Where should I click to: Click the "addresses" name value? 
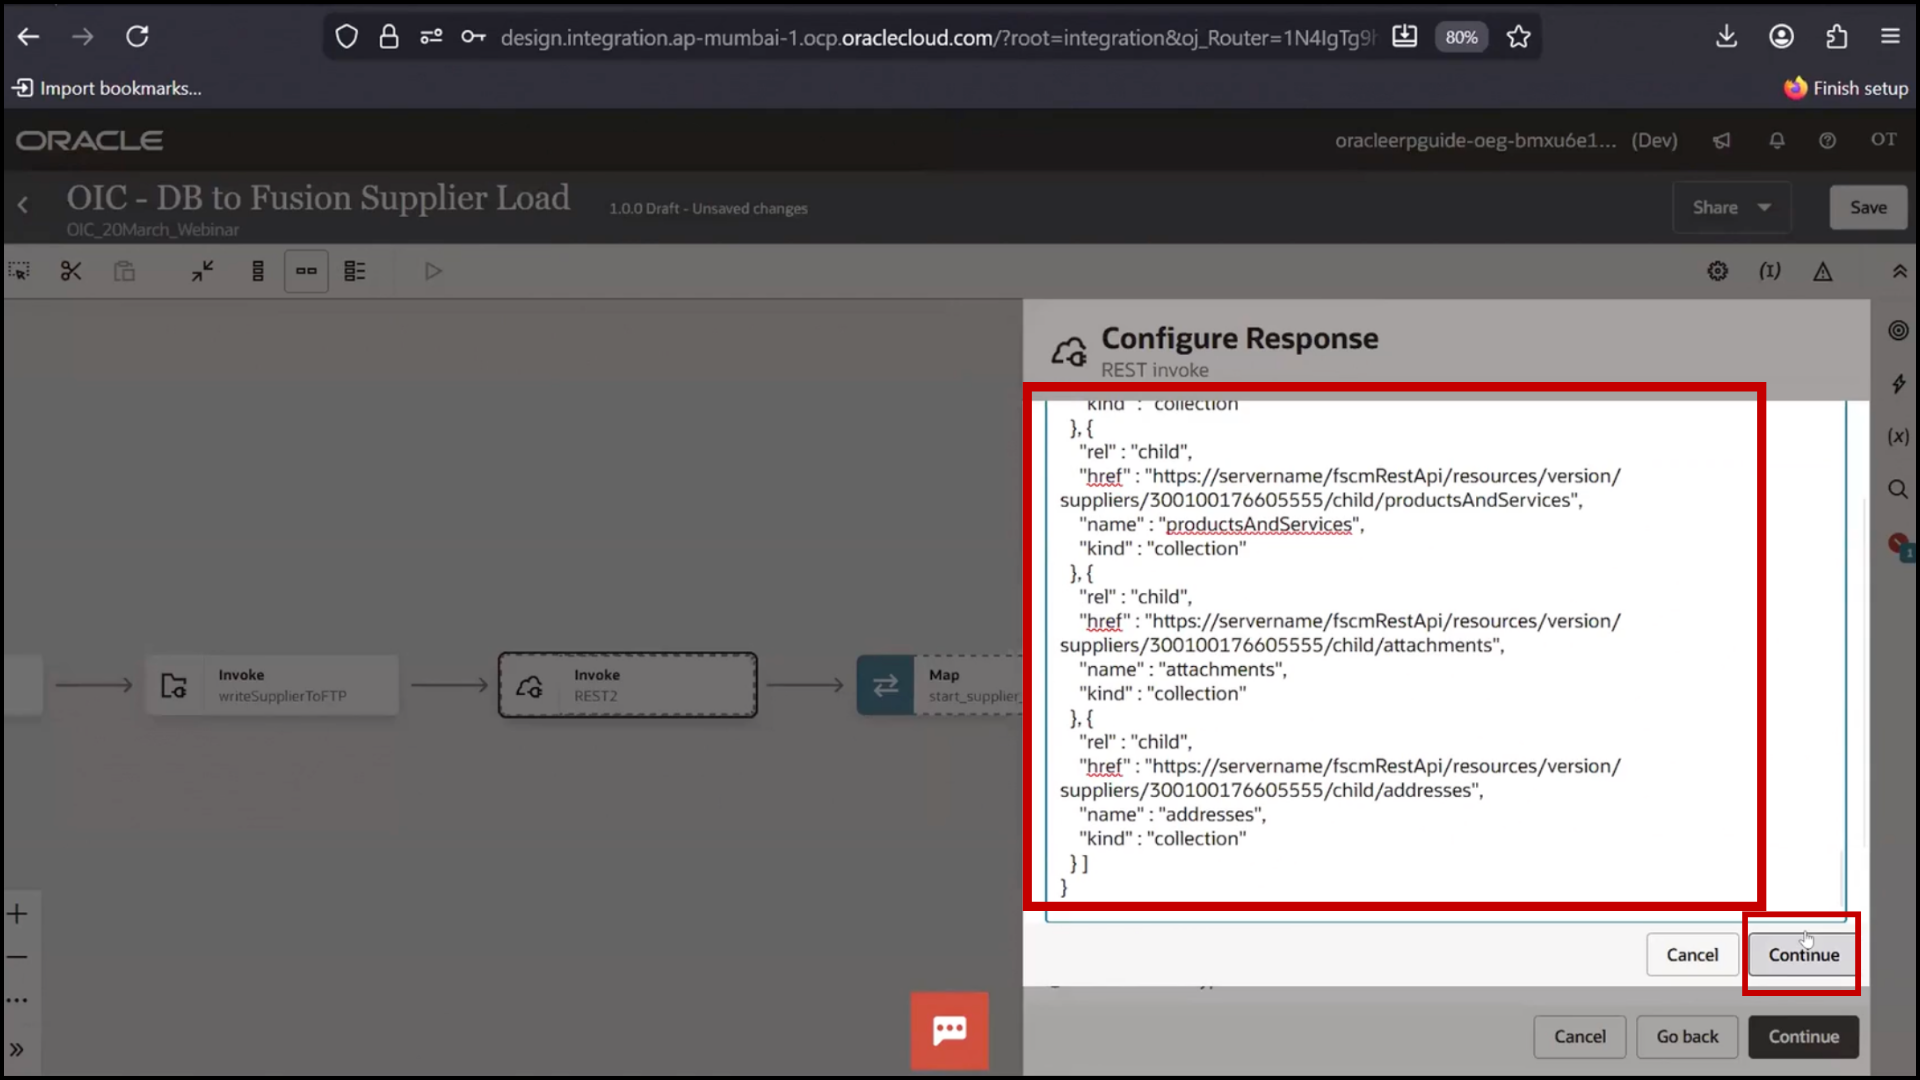tap(1211, 814)
